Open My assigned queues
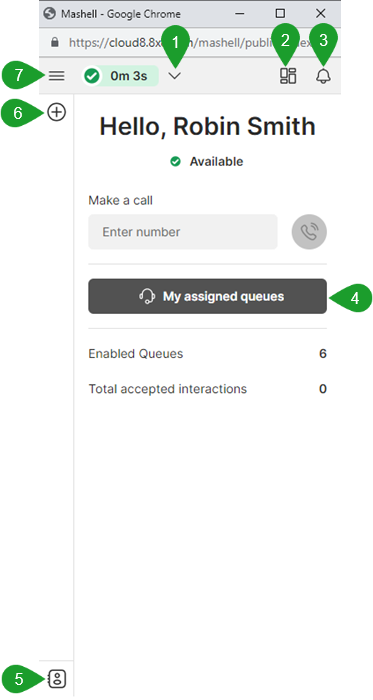Screen dimensions: 373x700 tap(207, 296)
